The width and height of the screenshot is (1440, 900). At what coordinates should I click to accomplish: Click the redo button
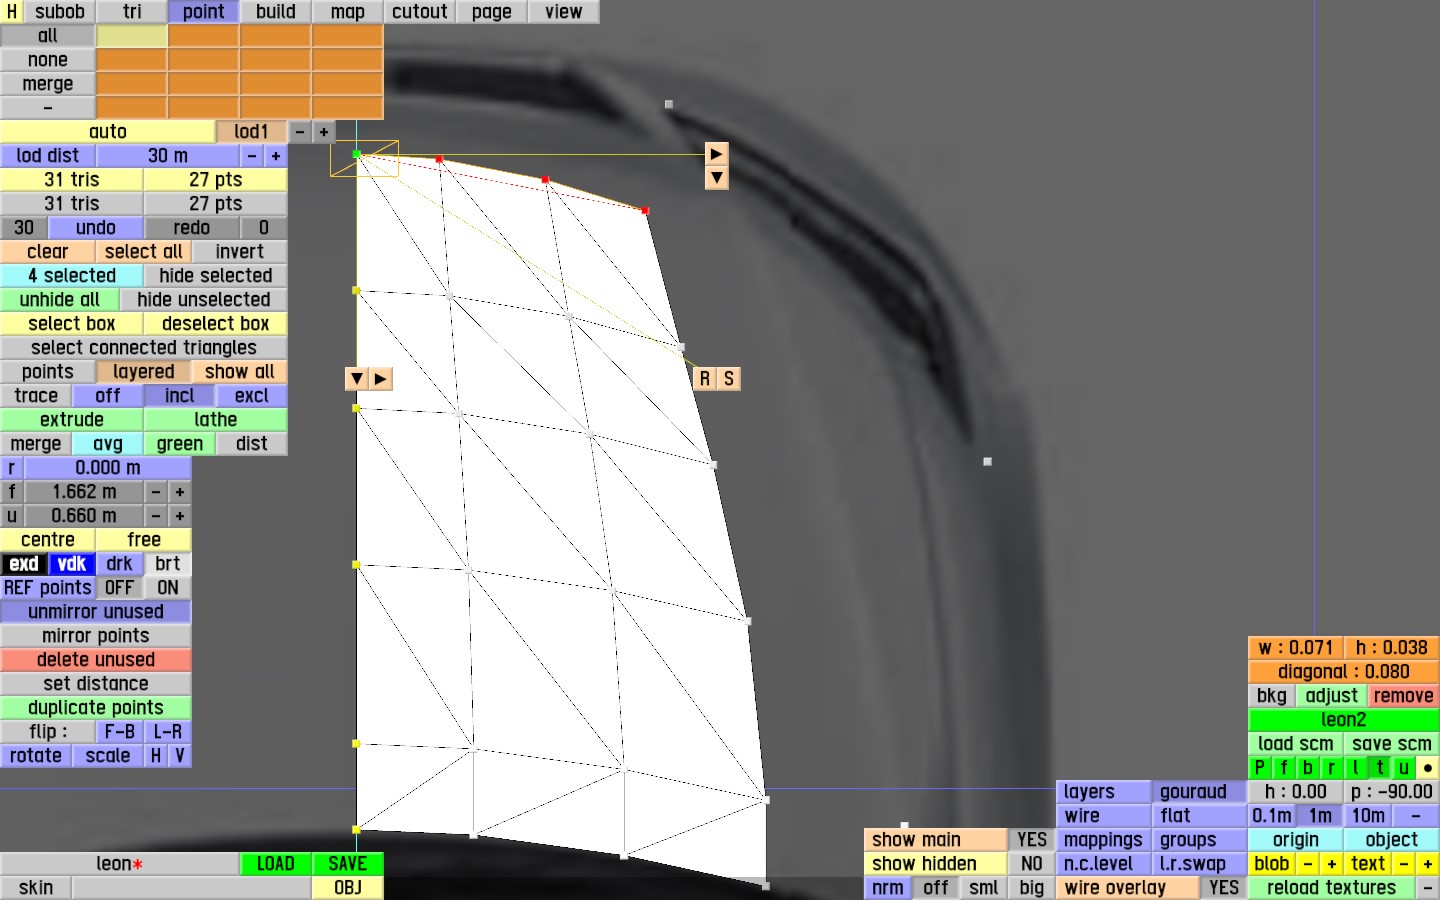point(192,228)
